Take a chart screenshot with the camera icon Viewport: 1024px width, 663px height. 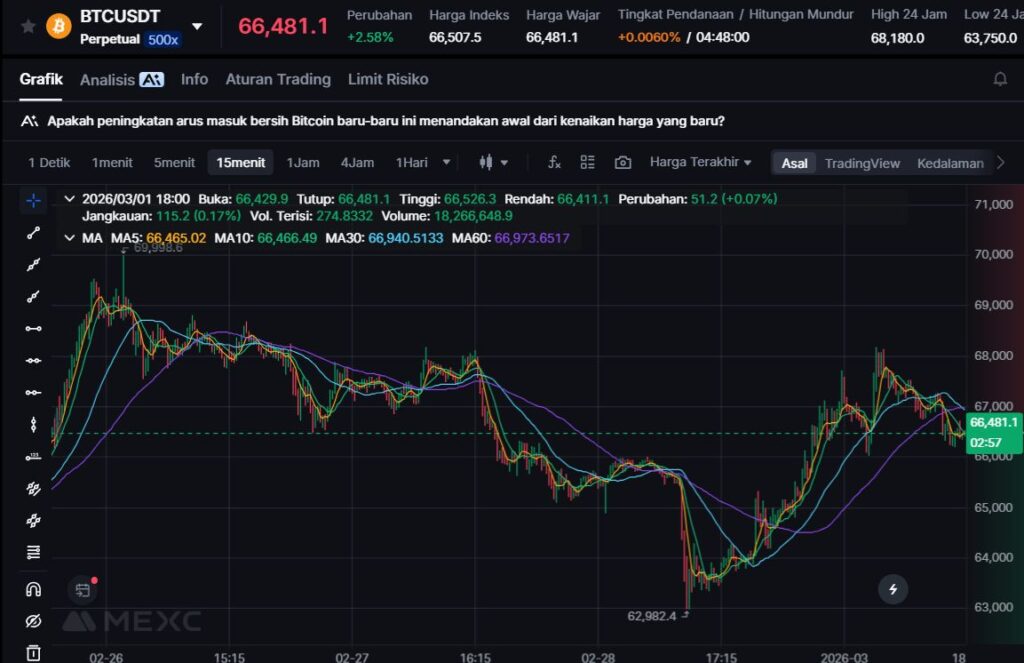pos(622,162)
